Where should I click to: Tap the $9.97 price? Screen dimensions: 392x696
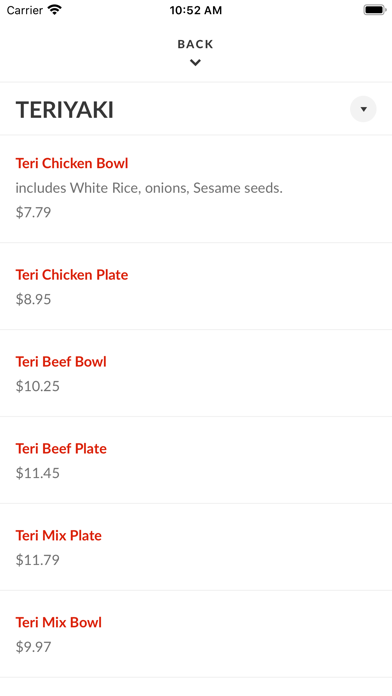(33, 647)
